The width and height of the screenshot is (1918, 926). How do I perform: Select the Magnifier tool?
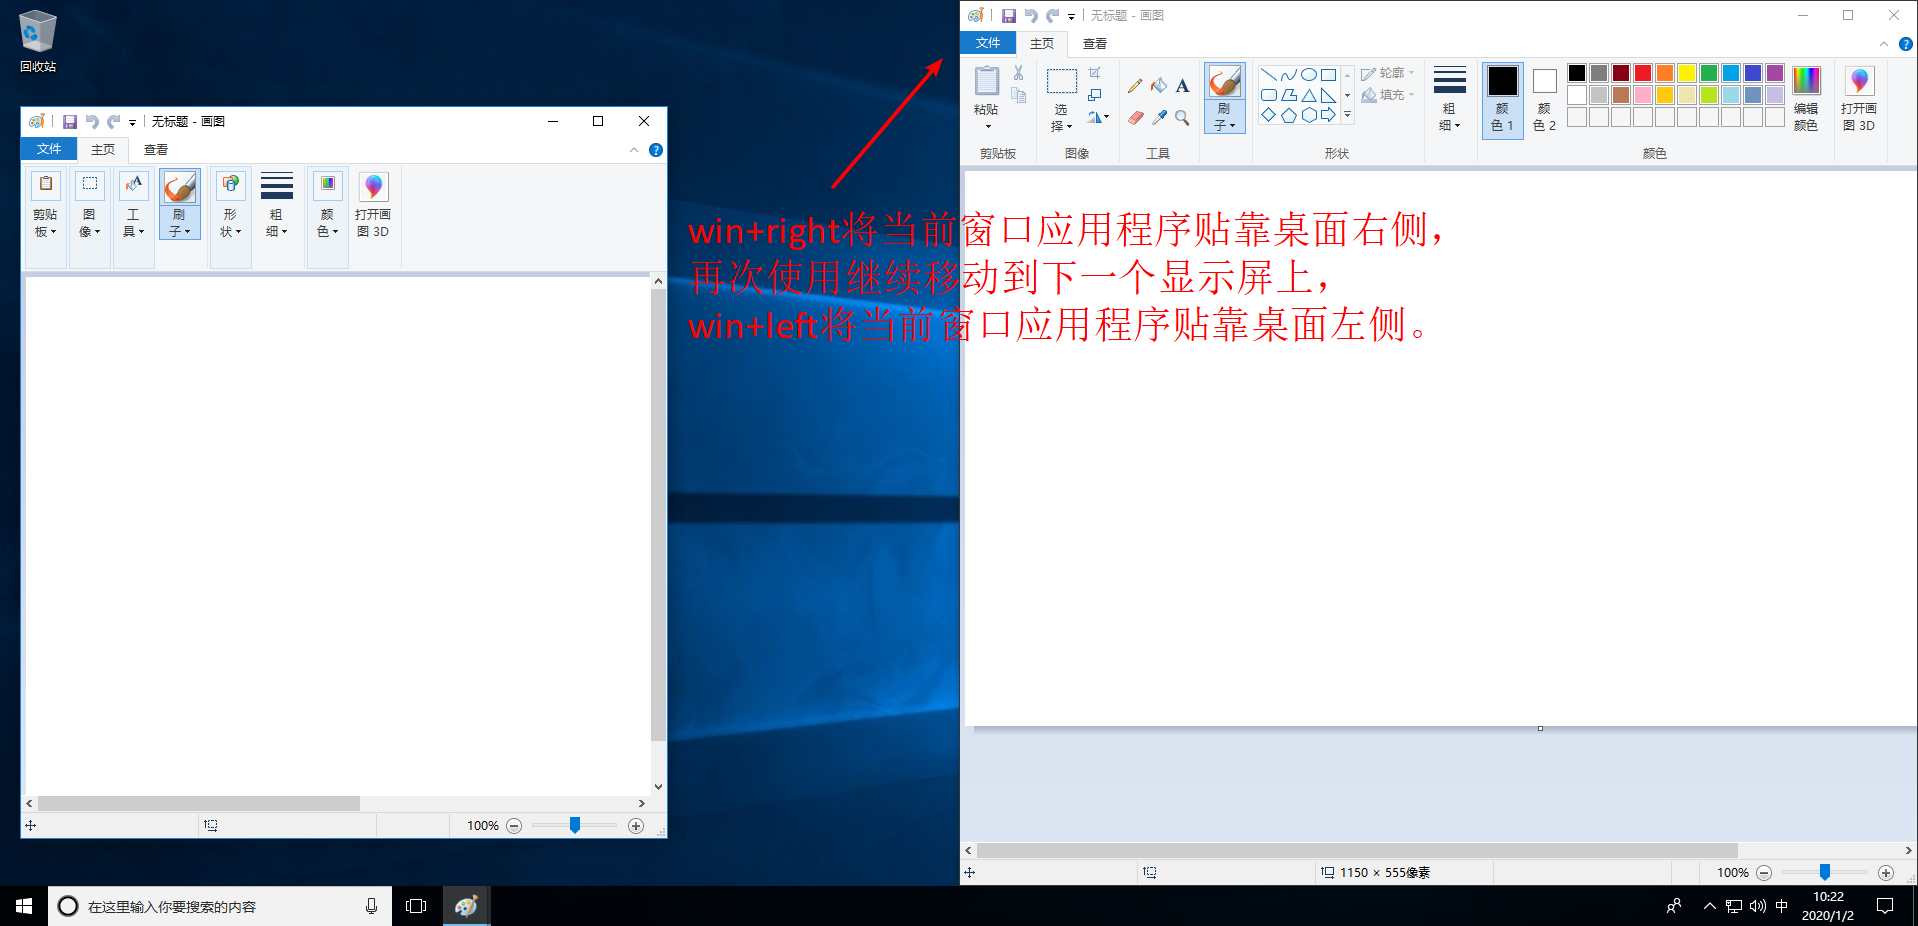point(1182,118)
